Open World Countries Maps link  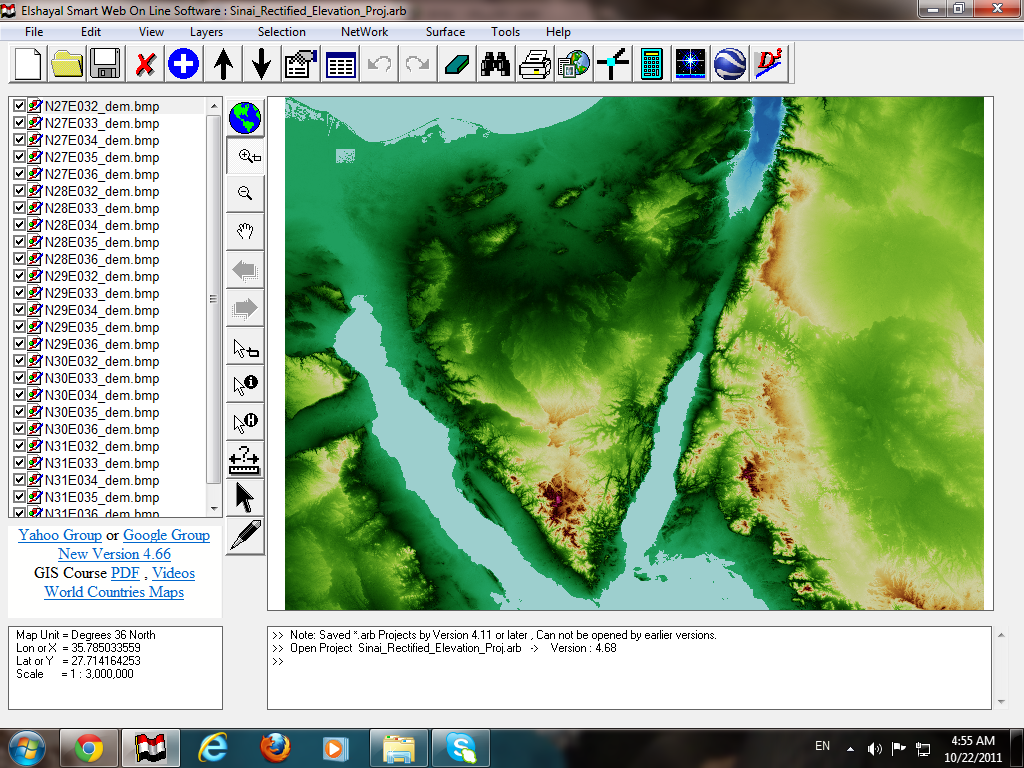[x=114, y=592]
